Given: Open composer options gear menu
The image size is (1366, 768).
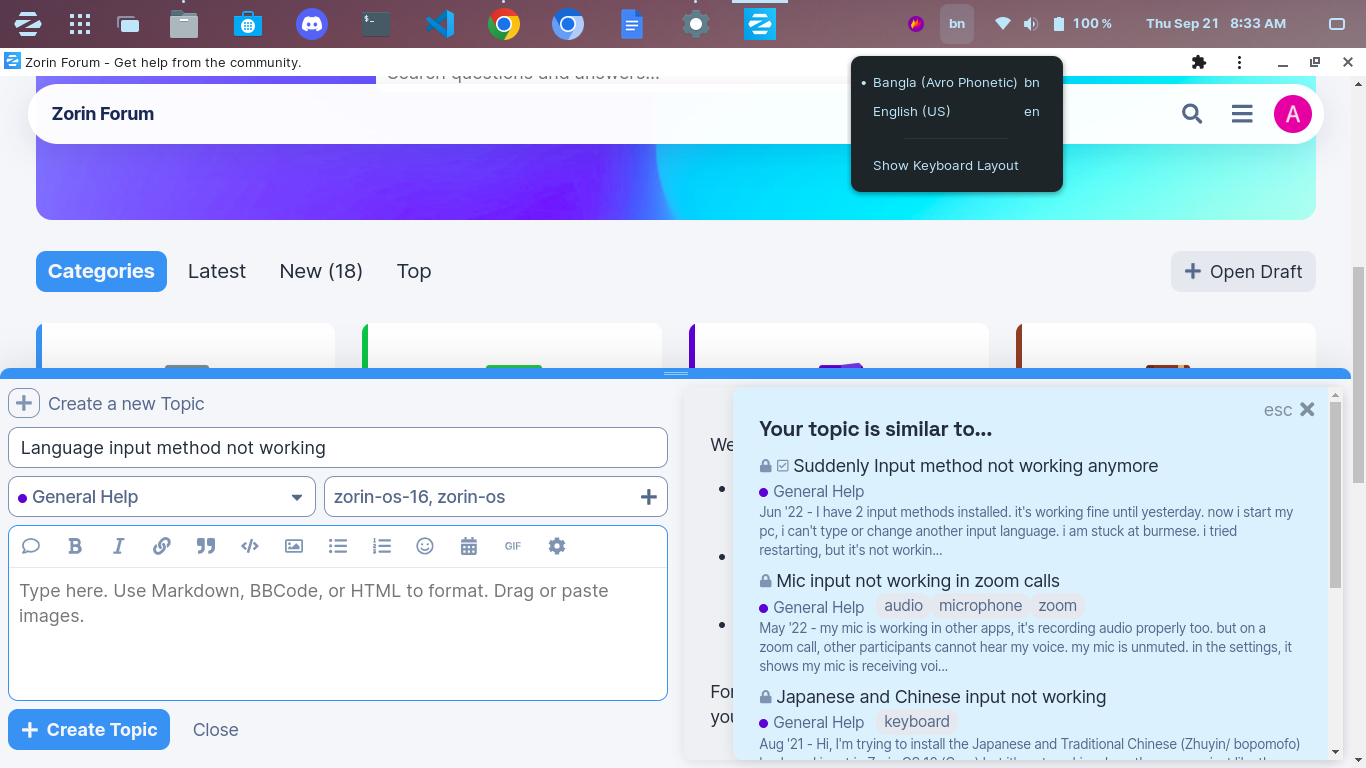Looking at the screenshot, I should coord(557,546).
